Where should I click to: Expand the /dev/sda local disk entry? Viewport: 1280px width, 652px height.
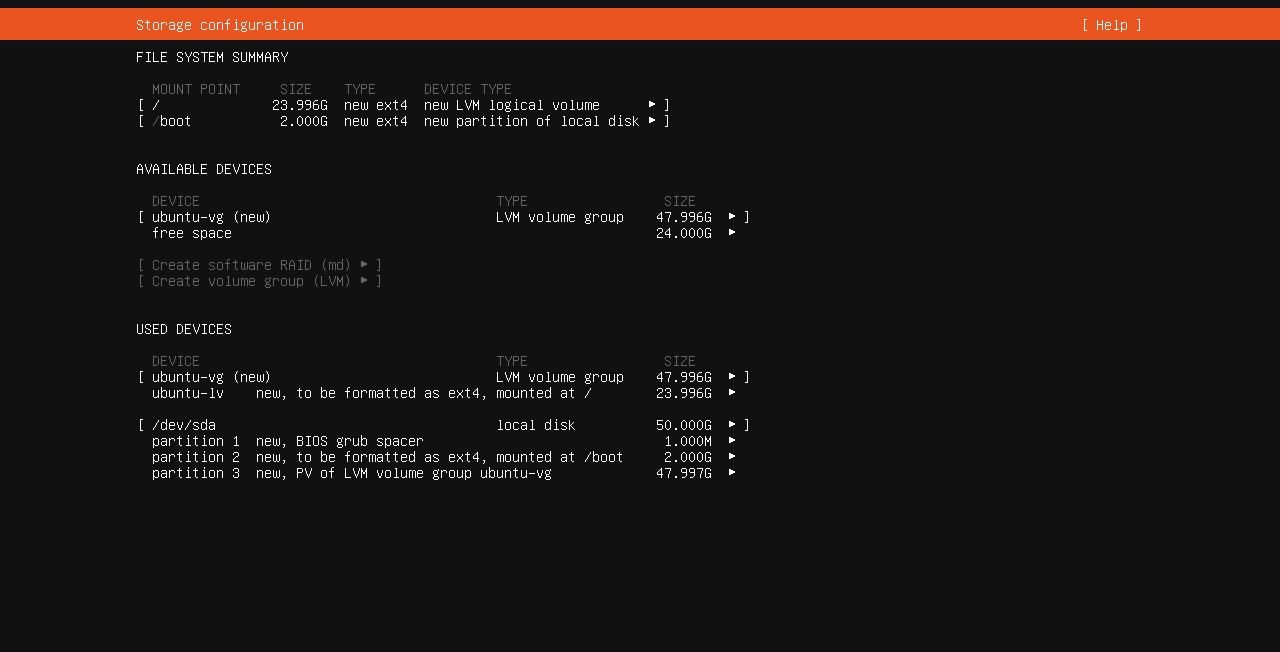point(731,425)
